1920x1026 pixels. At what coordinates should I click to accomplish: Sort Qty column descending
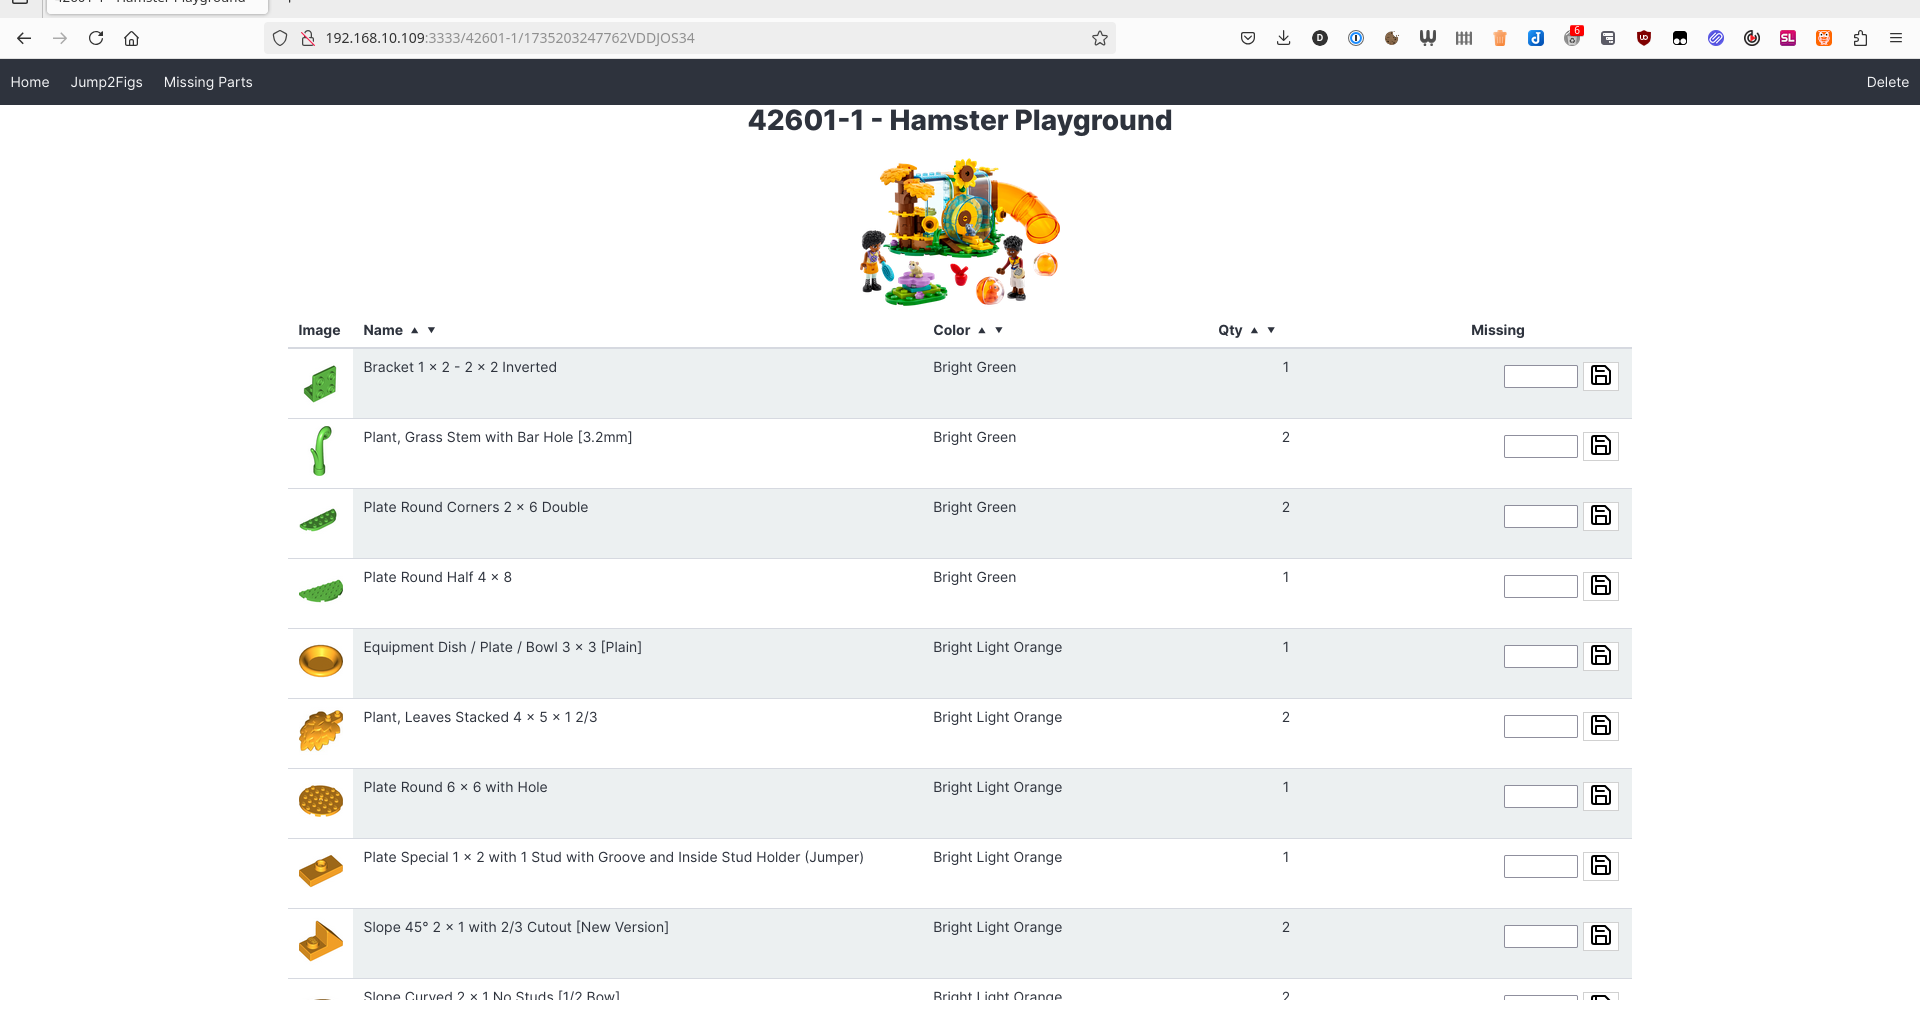tap(1271, 330)
